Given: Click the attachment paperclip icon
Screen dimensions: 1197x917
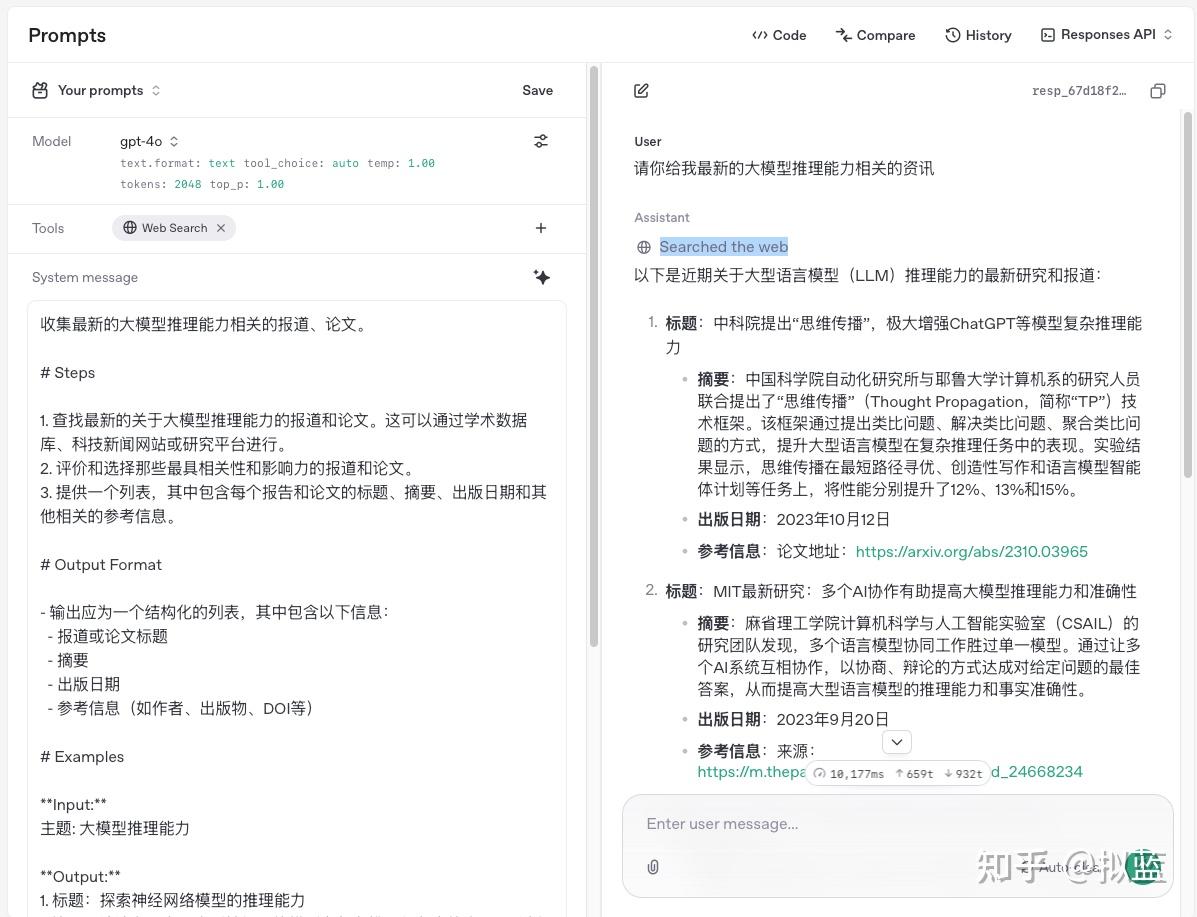Looking at the screenshot, I should [x=653, y=867].
